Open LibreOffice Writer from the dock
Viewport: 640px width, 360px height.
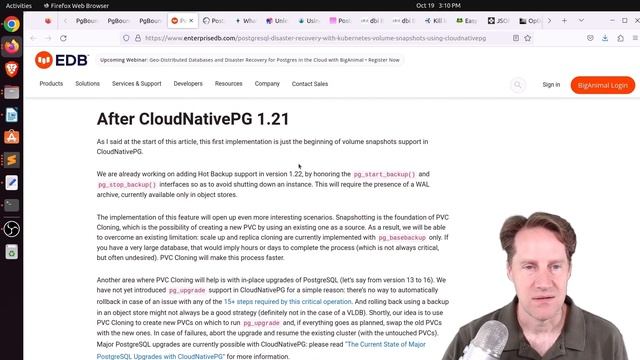[x=11, y=115]
